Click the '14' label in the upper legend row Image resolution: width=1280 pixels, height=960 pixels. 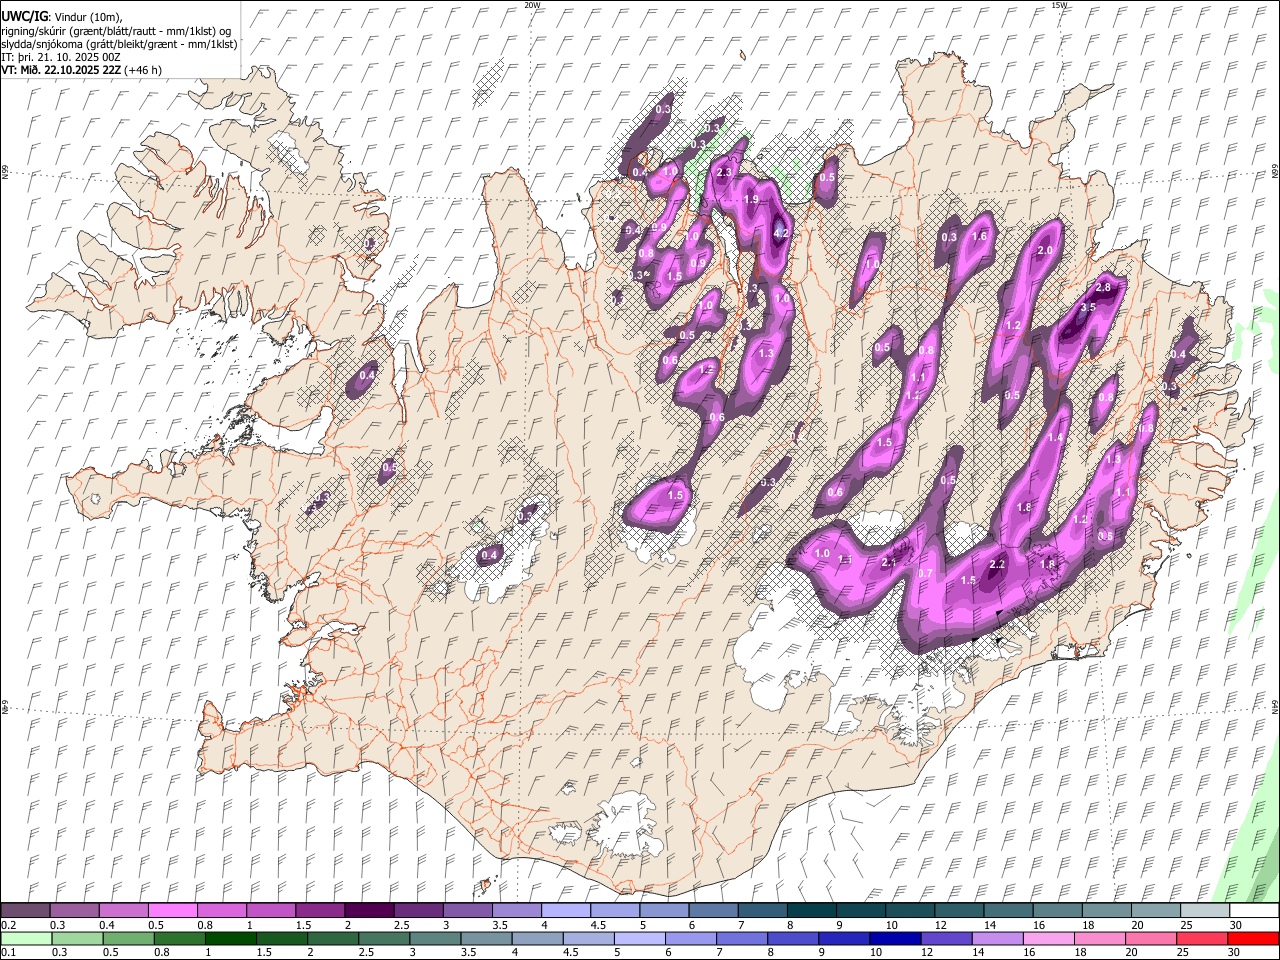[989, 925]
